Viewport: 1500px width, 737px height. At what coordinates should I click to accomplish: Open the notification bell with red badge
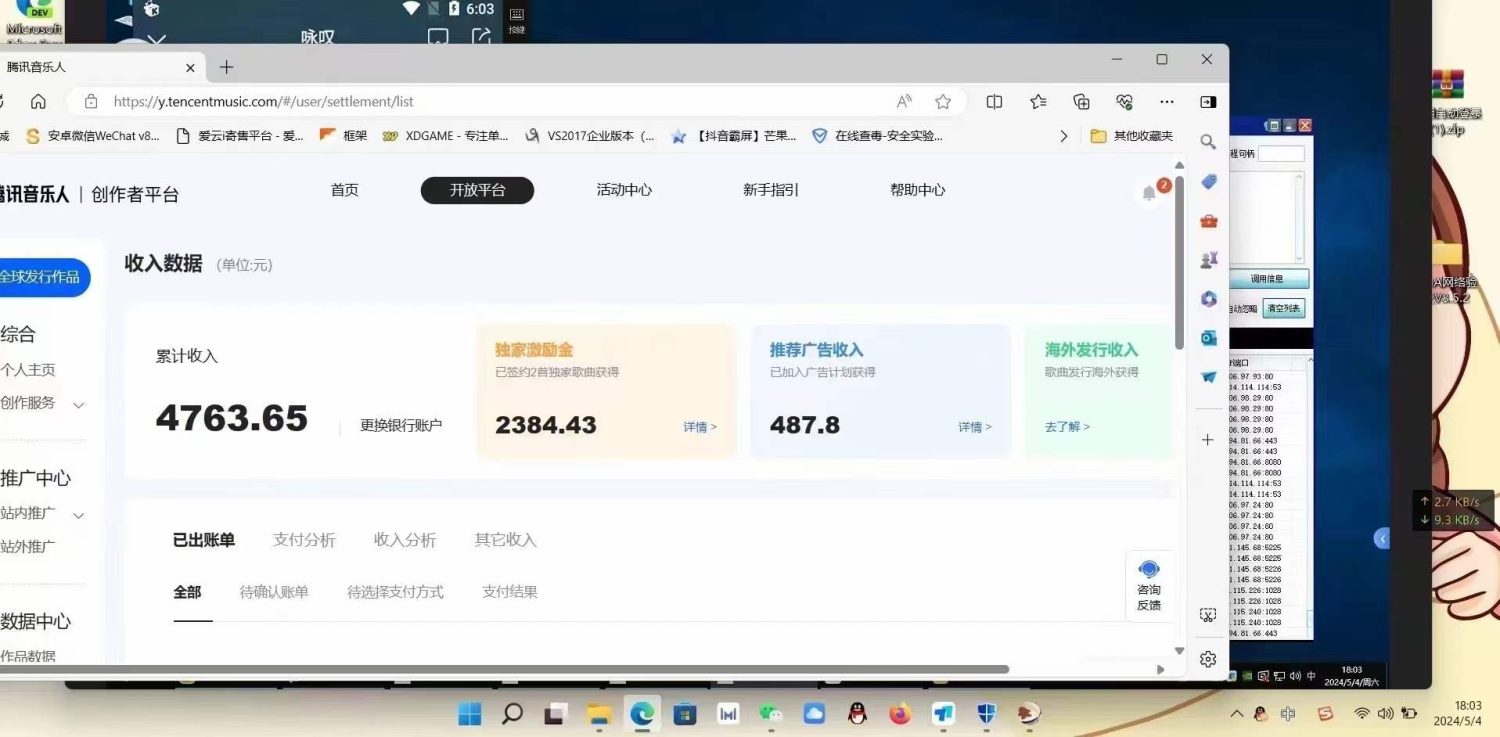[x=1150, y=194]
